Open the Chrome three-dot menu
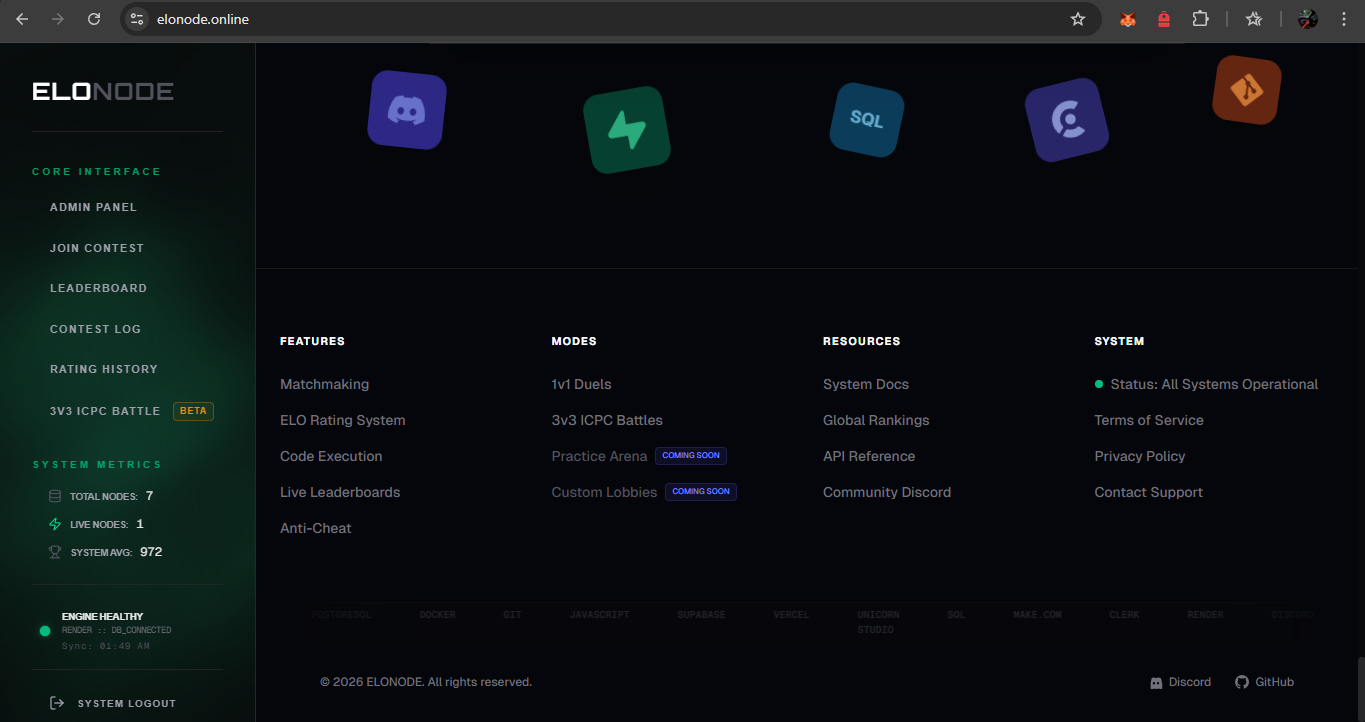The image size is (1365, 722). 1344,19
